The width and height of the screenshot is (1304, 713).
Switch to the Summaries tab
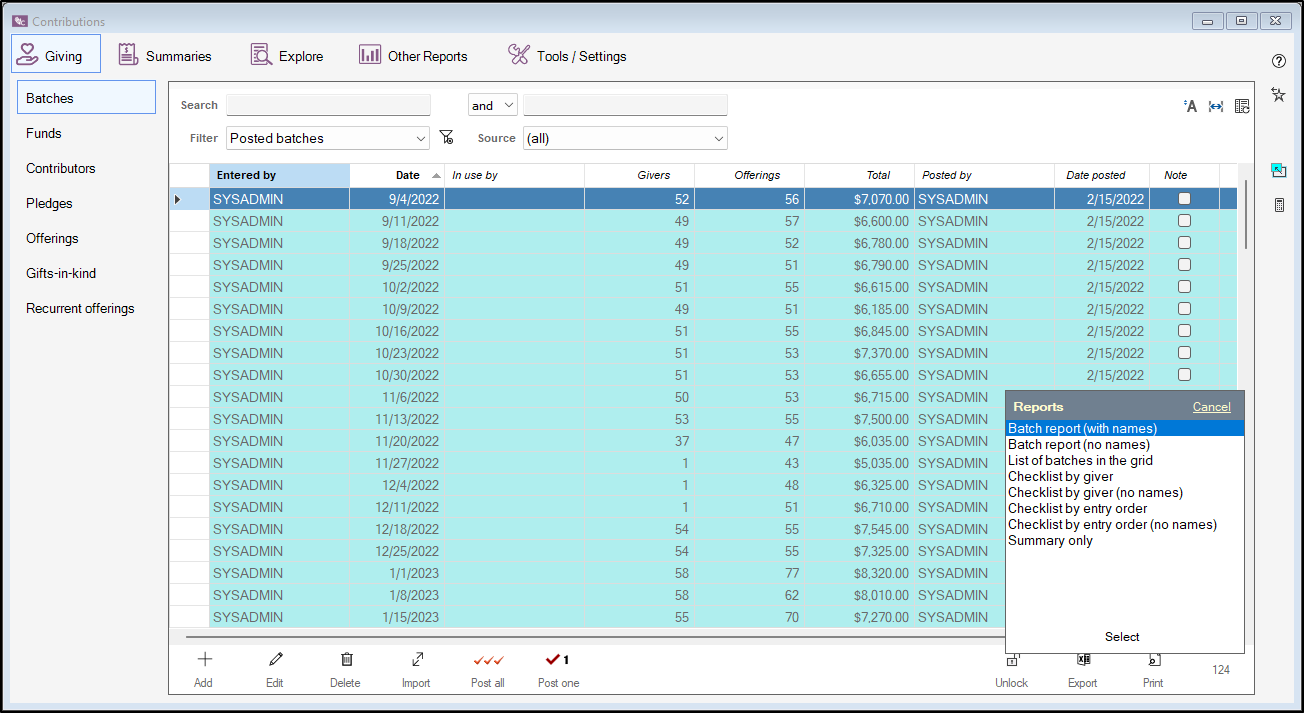coord(165,56)
